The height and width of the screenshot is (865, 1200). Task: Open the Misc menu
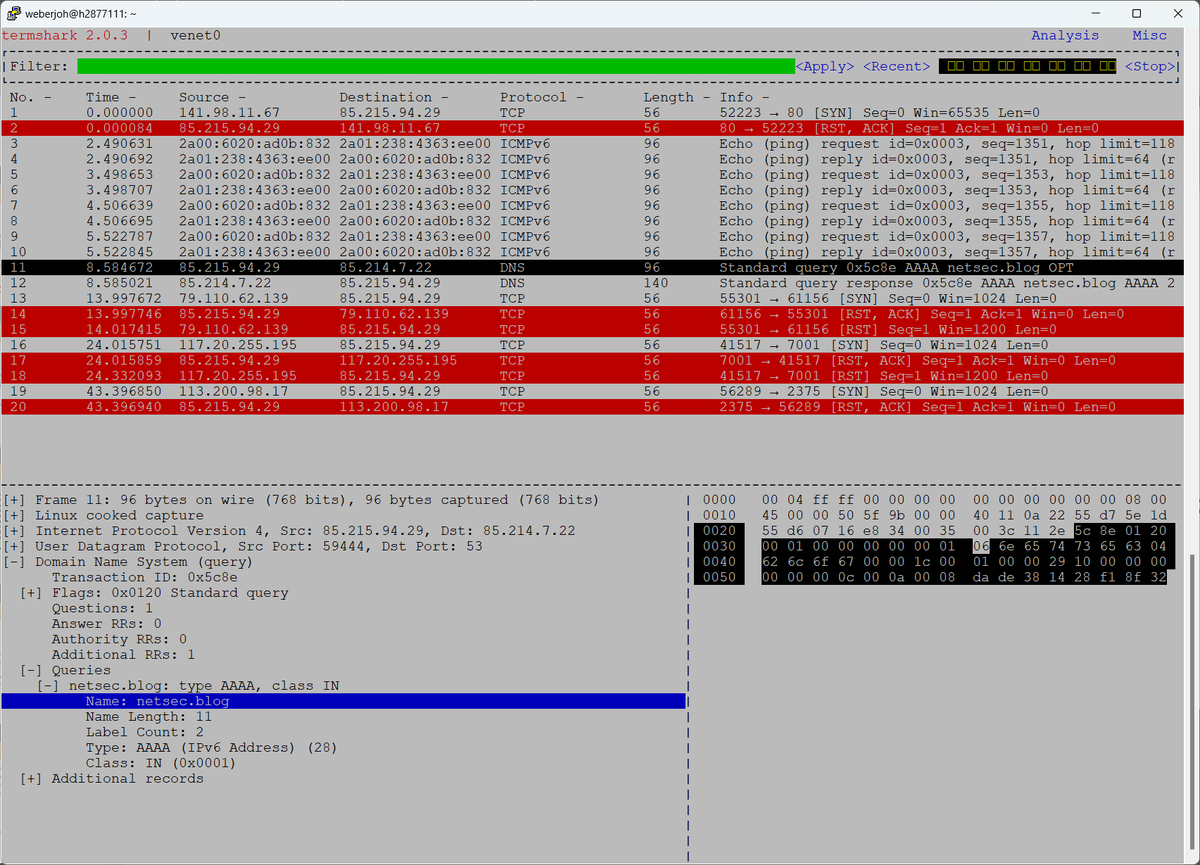click(1149, 35)
